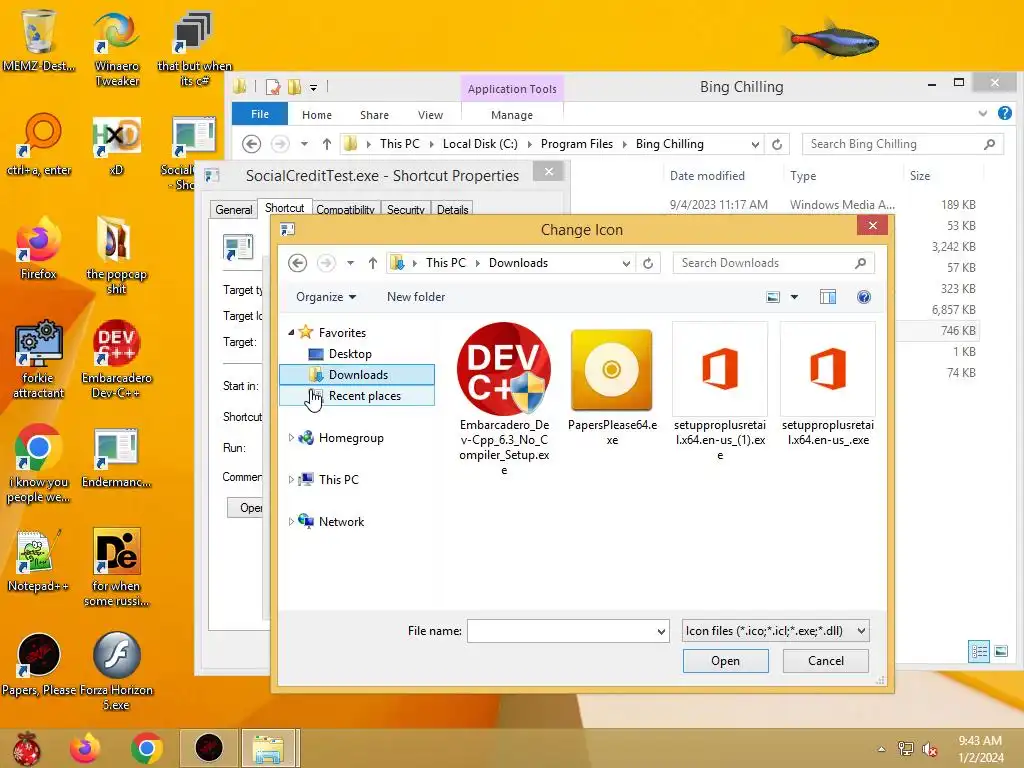Screen dimensions: 1024x768
Task: Change the view icon in Change Icon dialog
Action: 773,297
